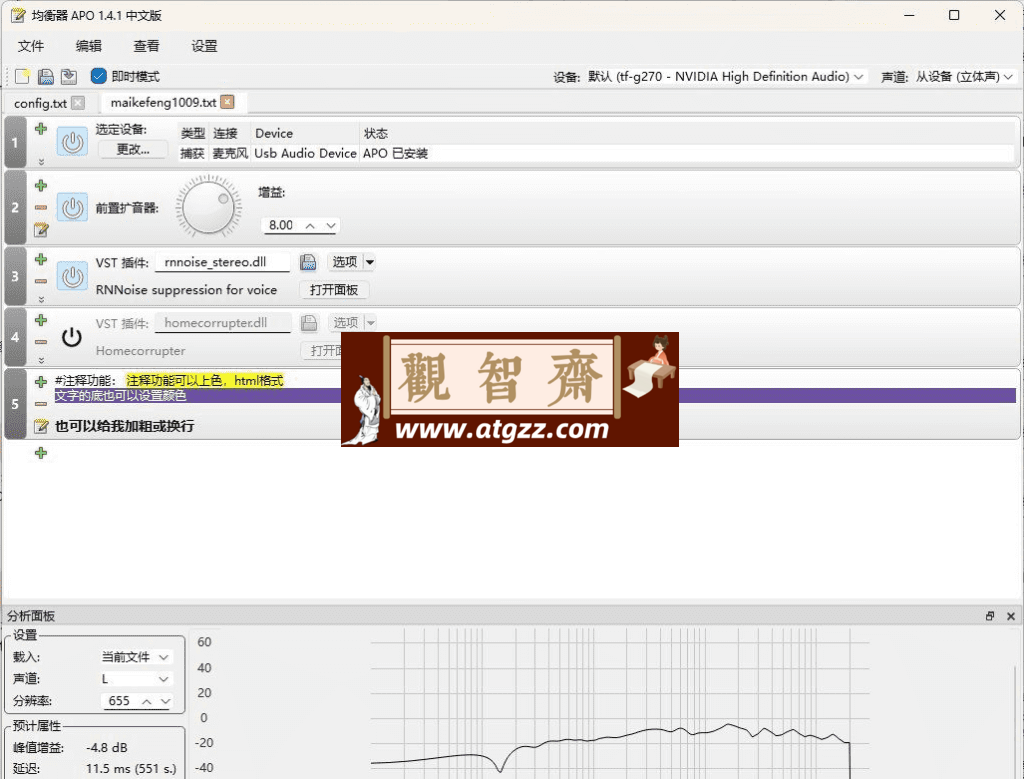Add a filter at row 5 plus icon
The width and height of the screenshot is (1024, 779).
[x=41, y=381]
